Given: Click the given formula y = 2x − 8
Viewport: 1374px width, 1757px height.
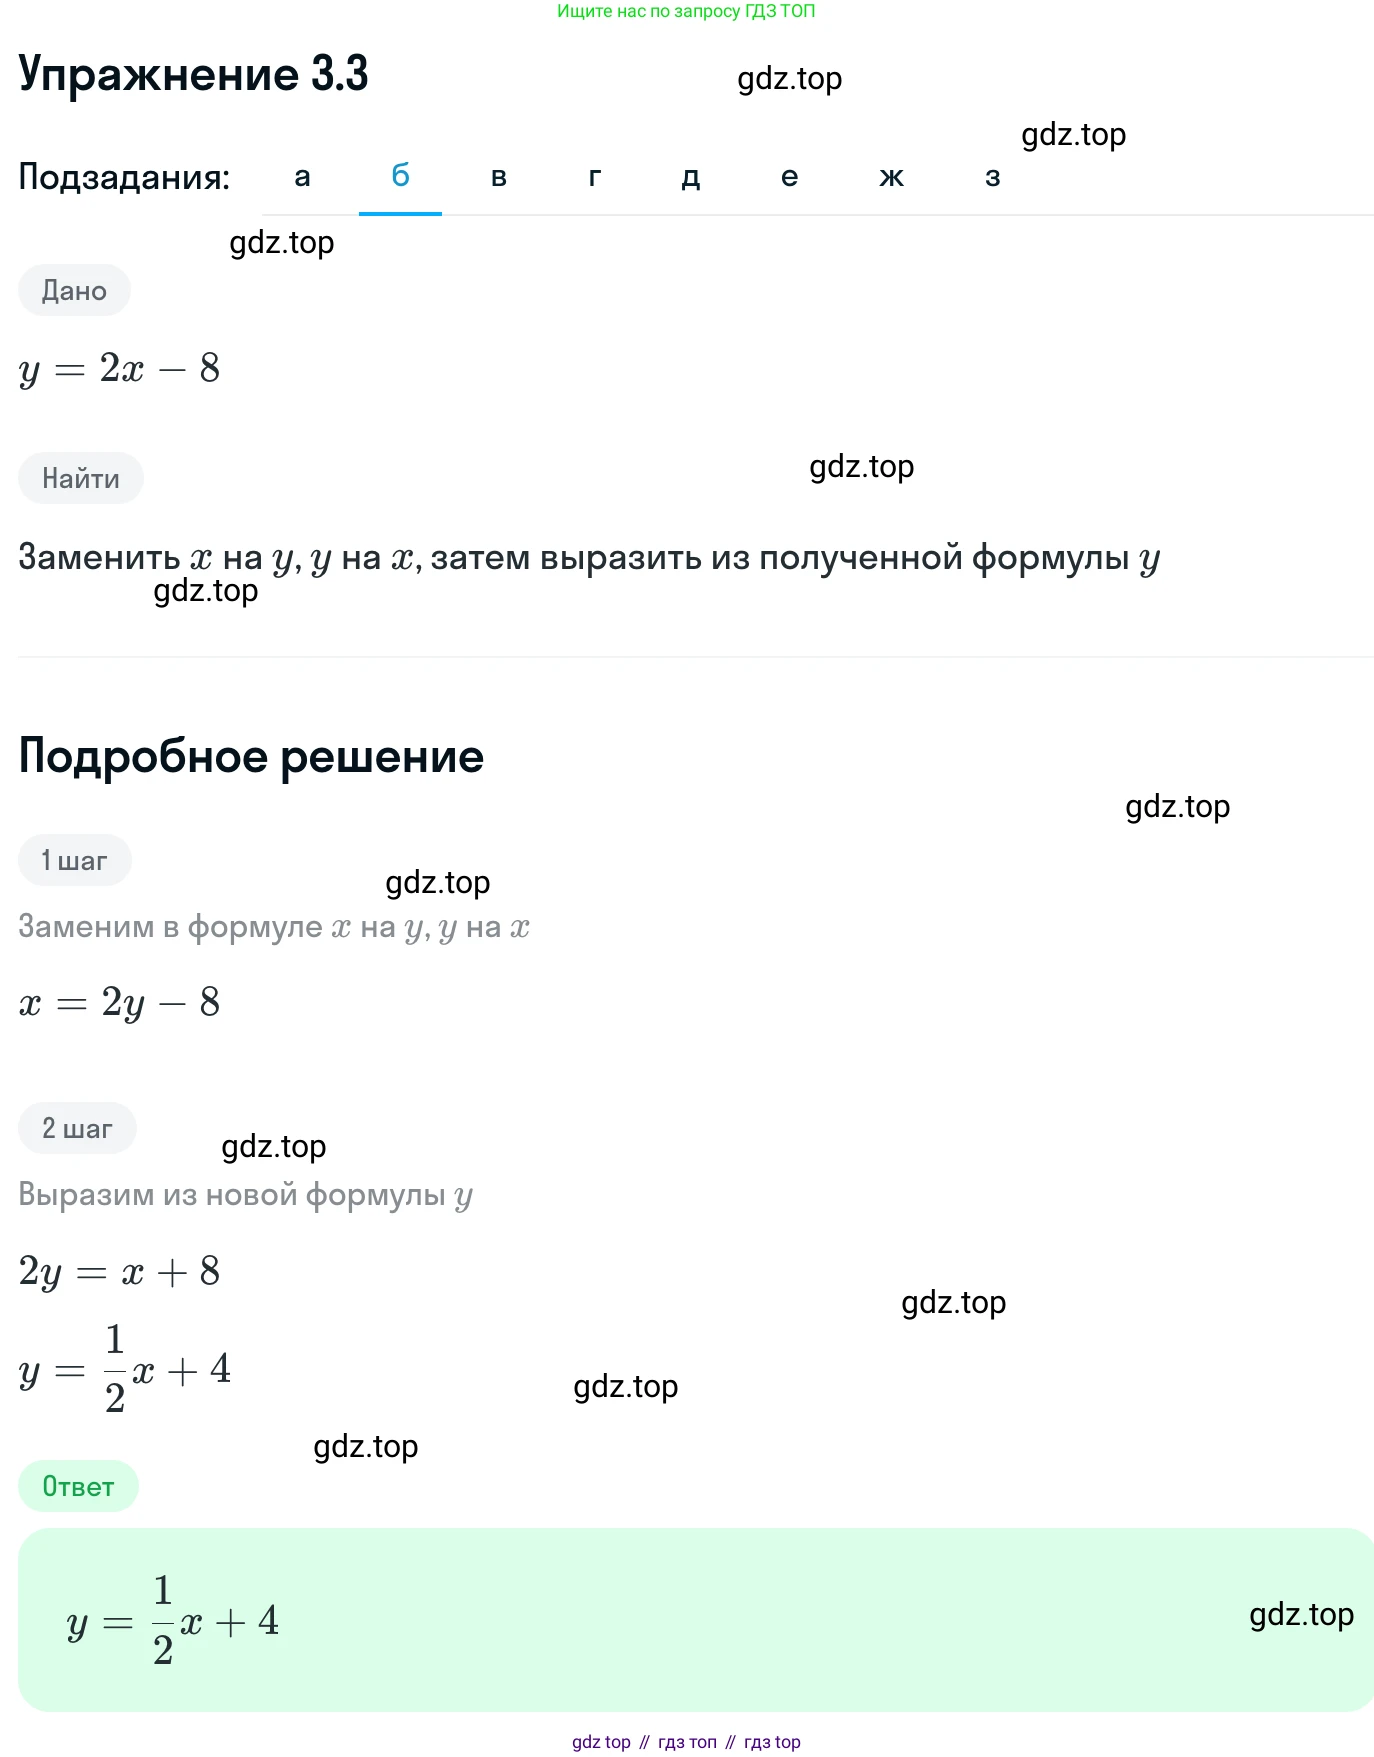Looking at the screenshot, I should point(119,369).
